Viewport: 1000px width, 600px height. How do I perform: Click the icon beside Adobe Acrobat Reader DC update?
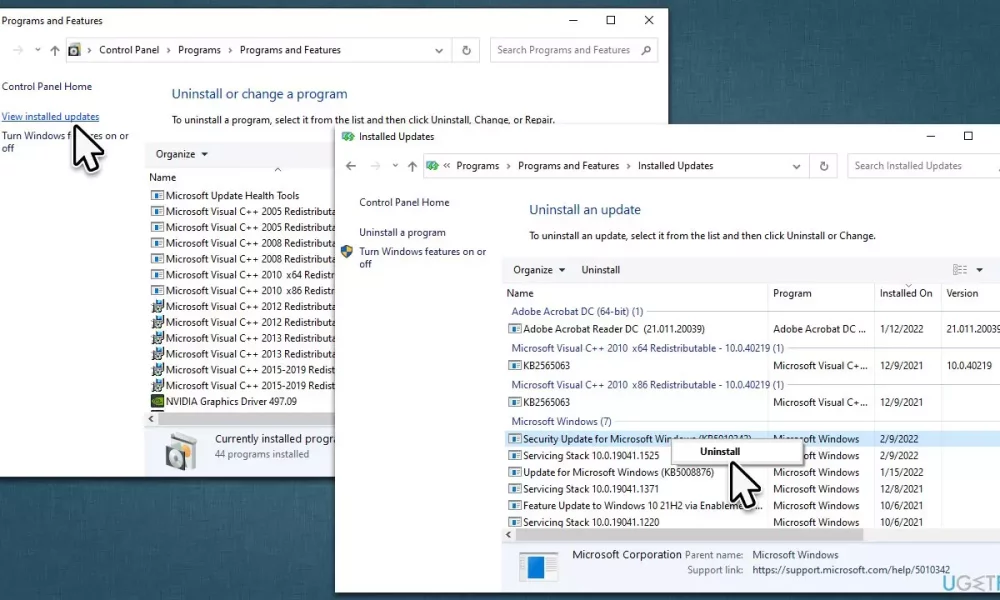click(514, 329)
